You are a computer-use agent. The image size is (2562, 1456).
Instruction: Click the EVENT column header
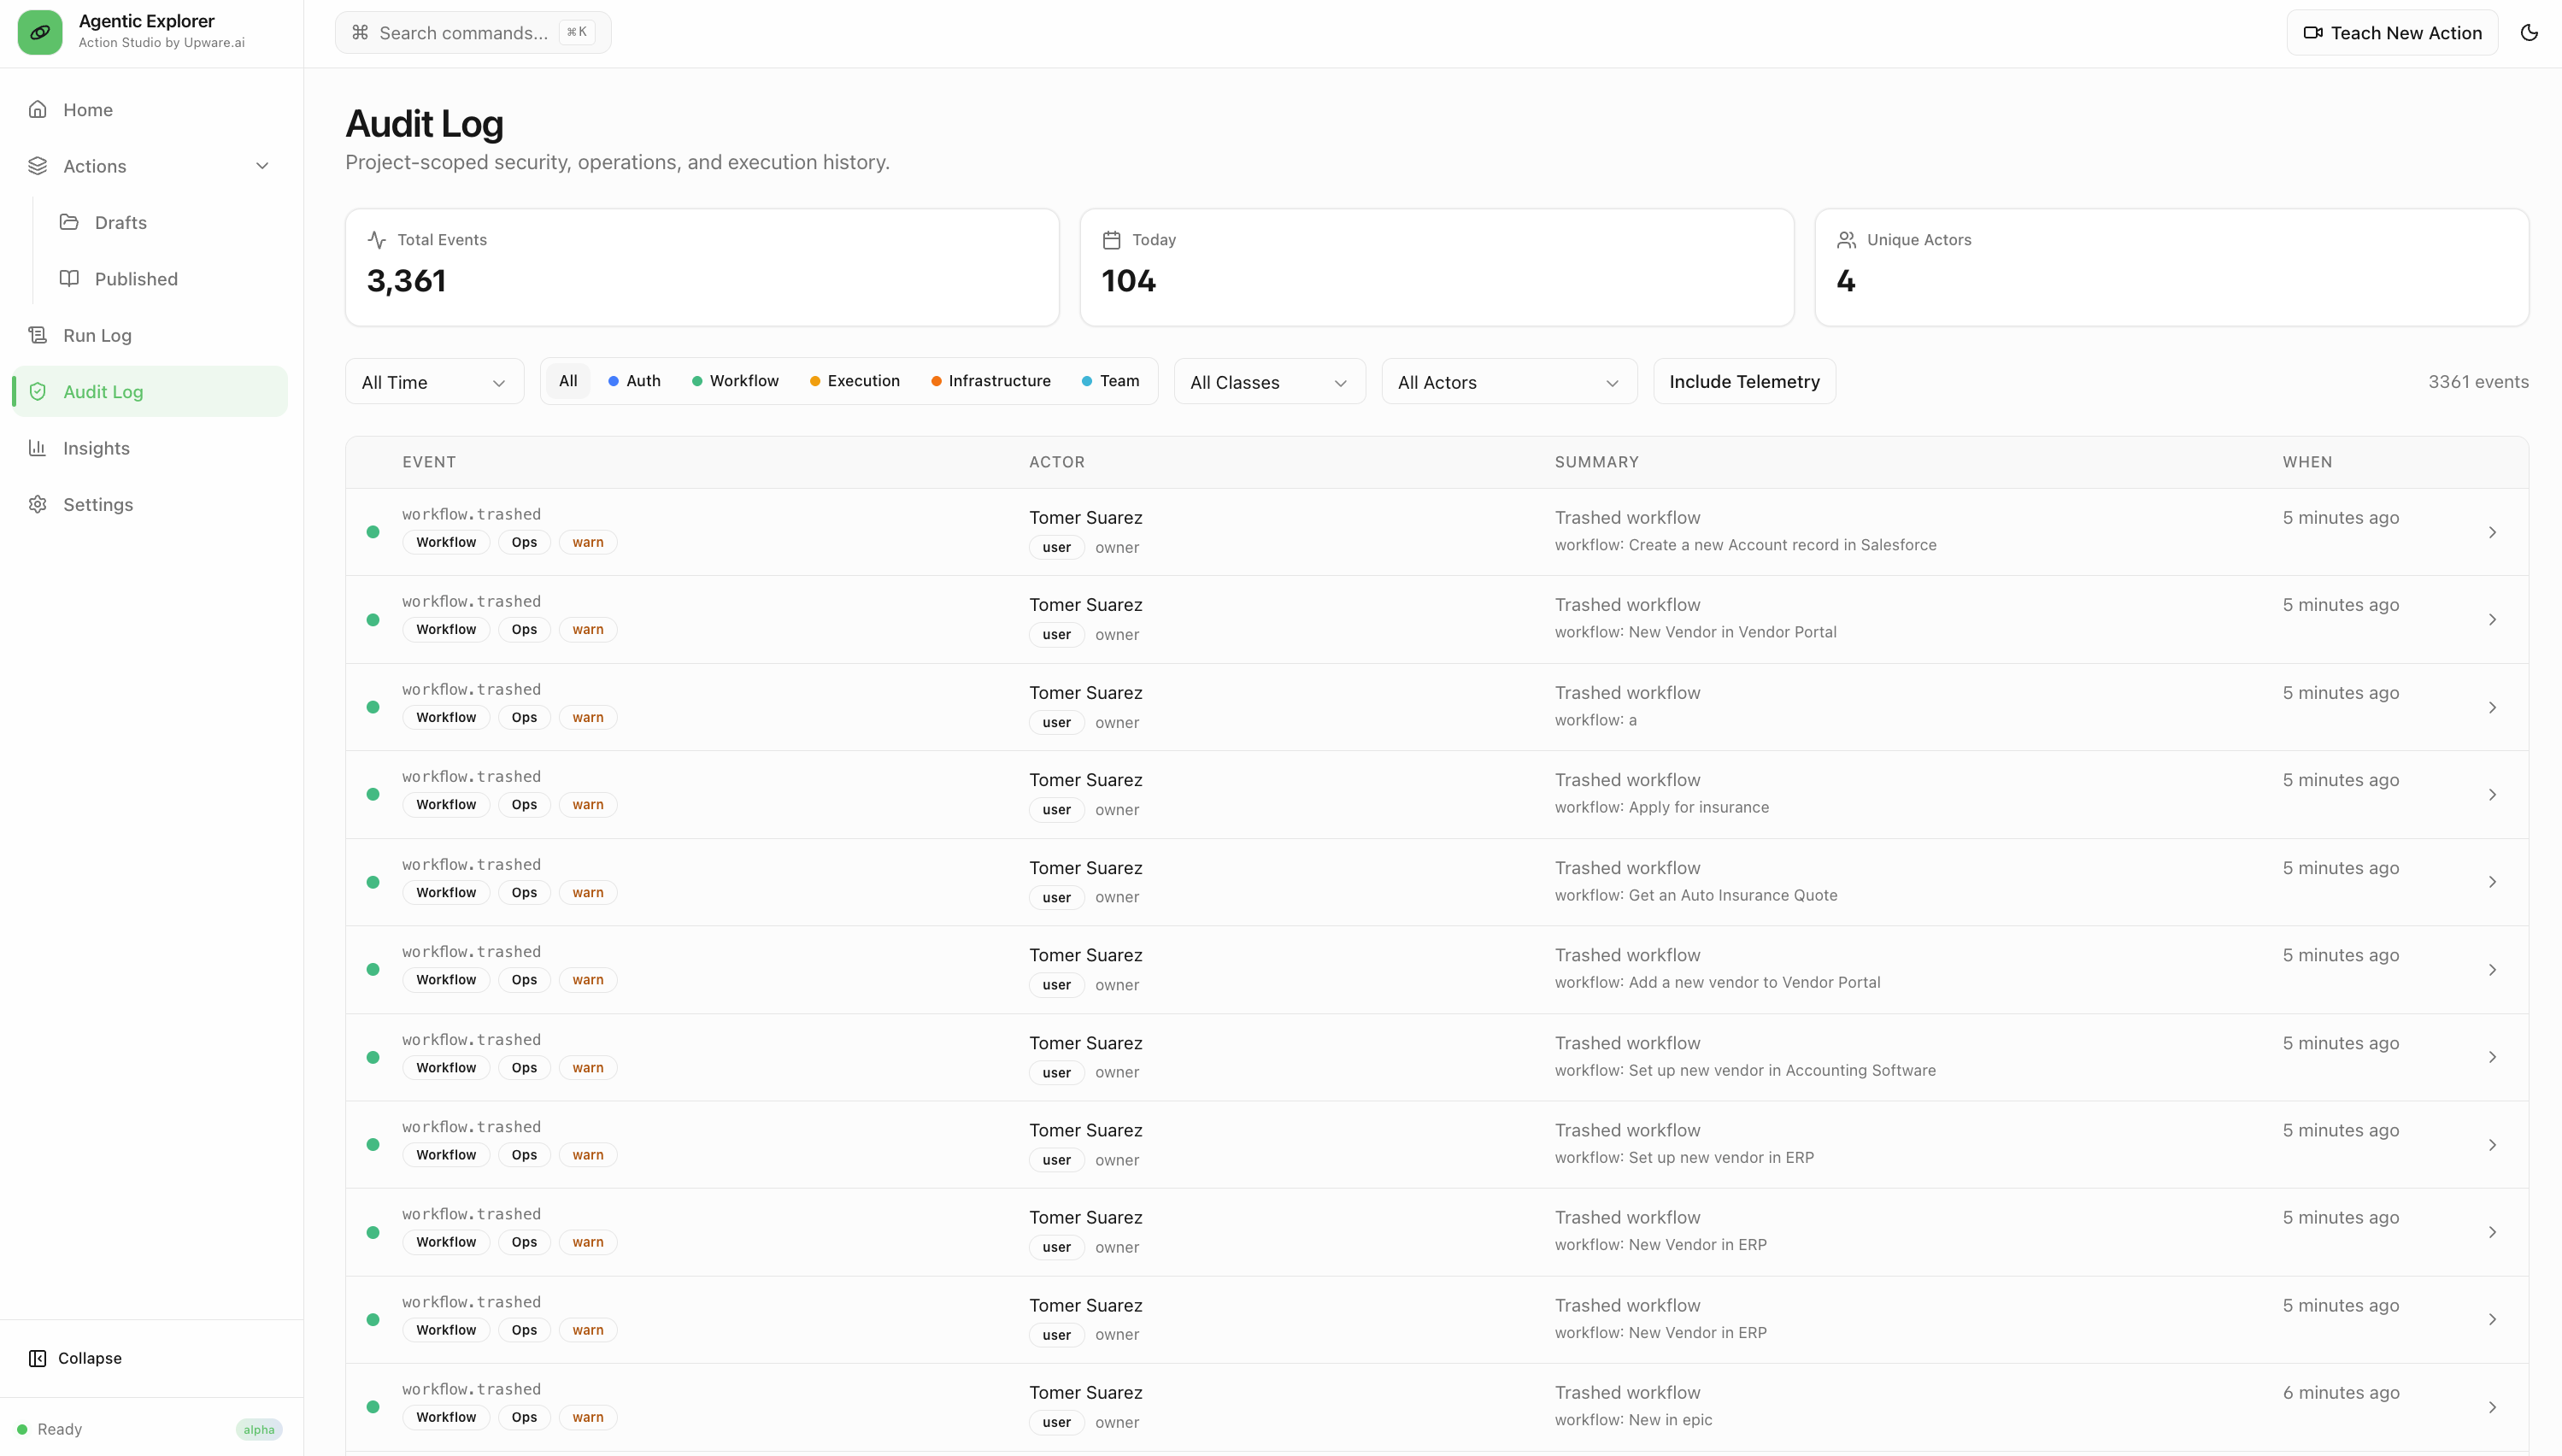[429, 462]
